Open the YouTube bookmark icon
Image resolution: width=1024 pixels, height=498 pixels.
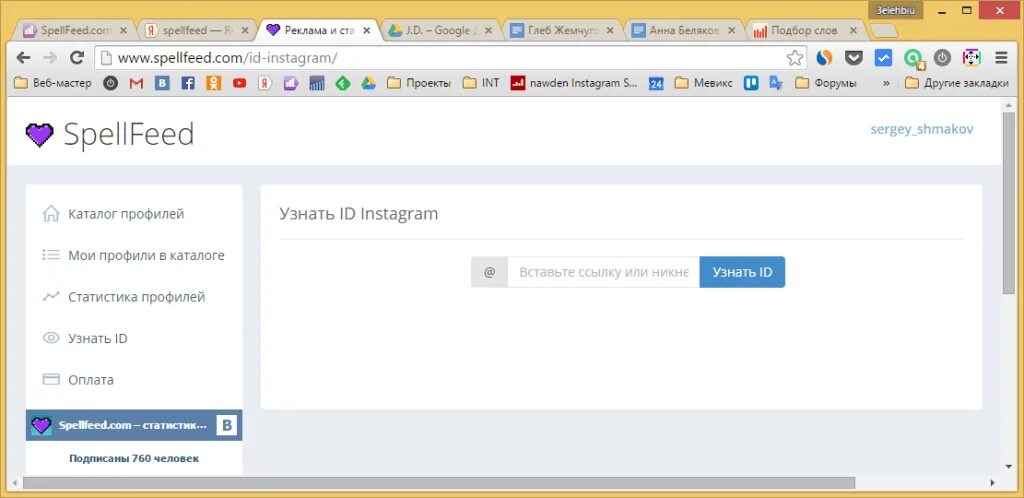point(240,84)
